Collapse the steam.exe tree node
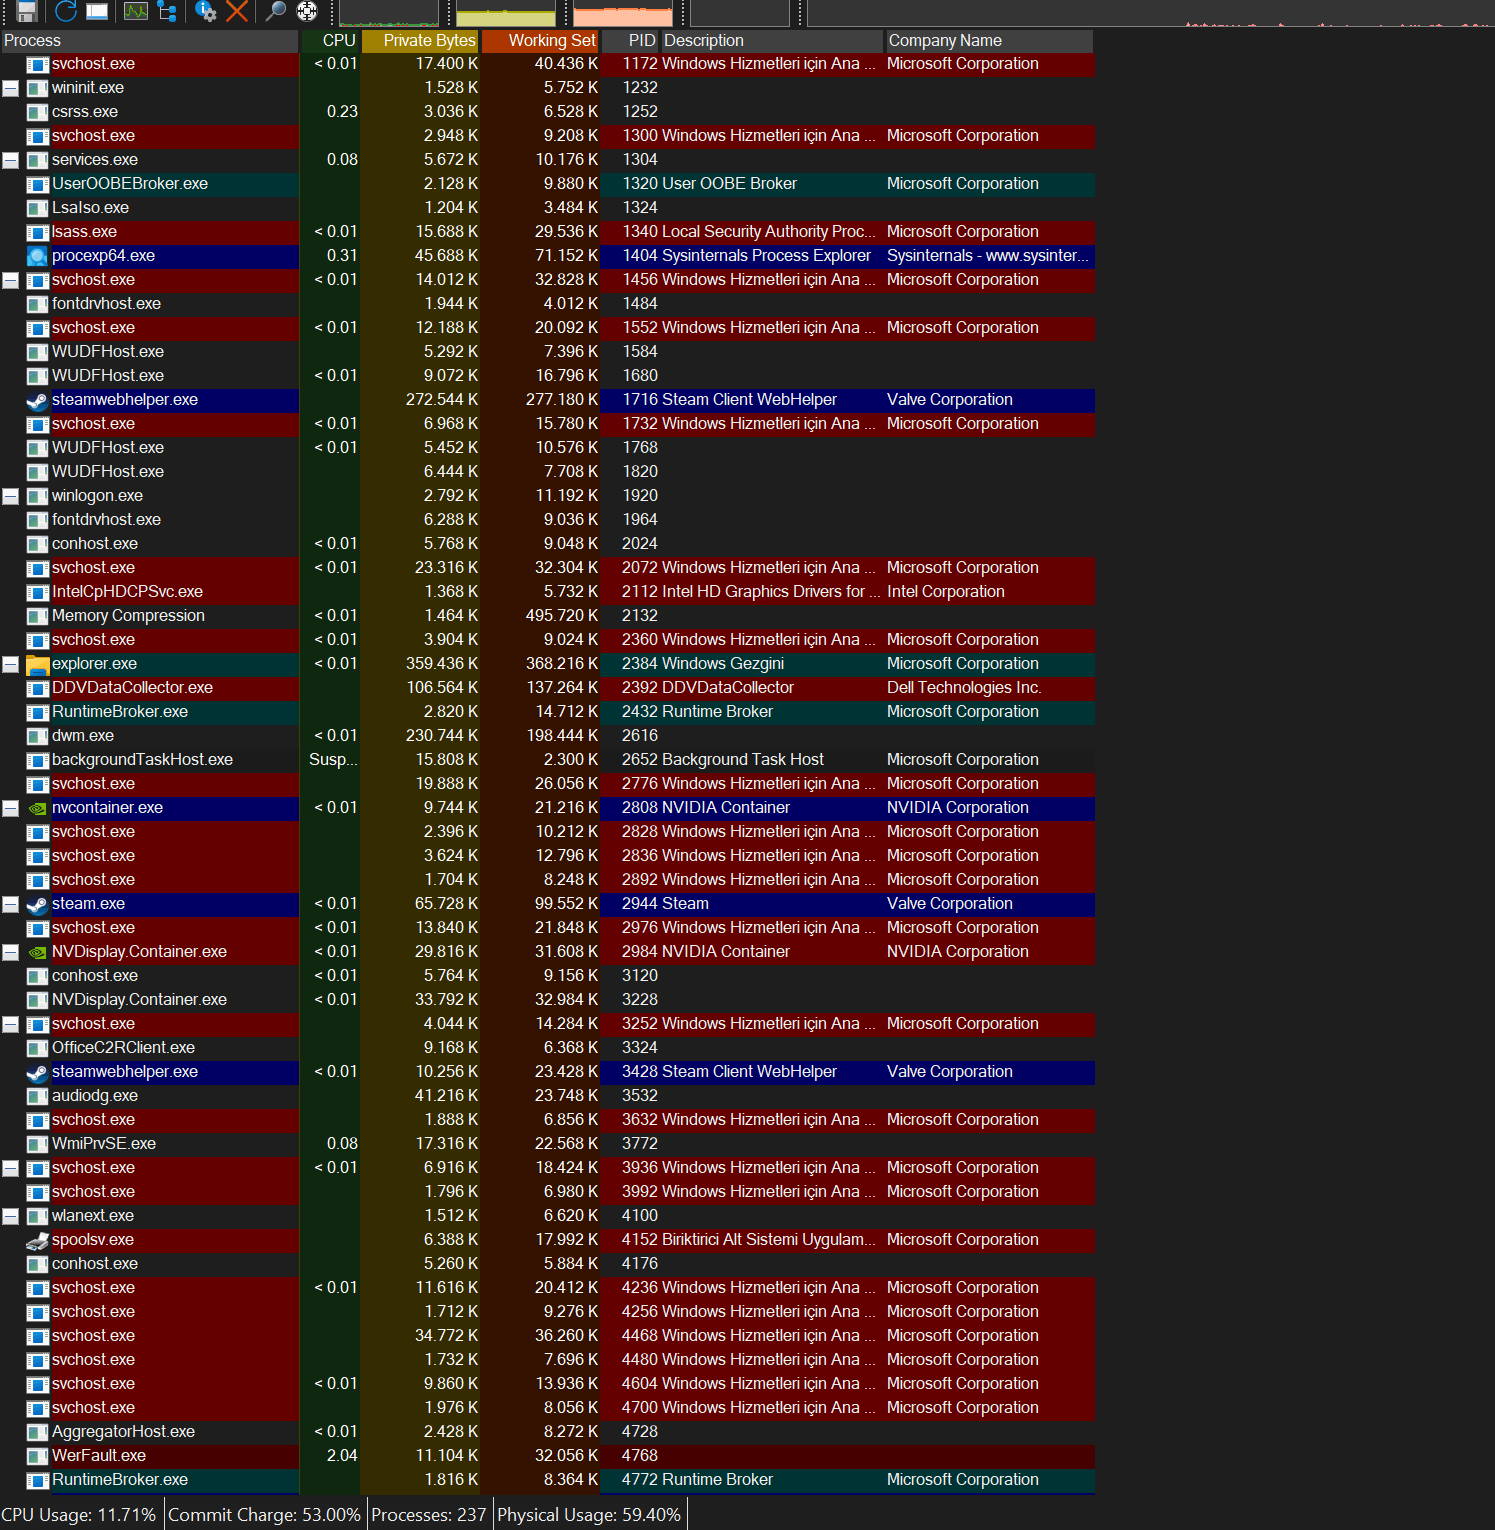1495x1530 pixels. pos(10,904)
